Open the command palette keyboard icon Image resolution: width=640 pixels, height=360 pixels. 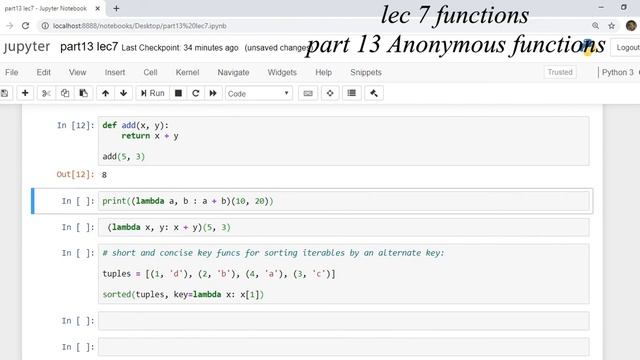(x=308, y=93)
